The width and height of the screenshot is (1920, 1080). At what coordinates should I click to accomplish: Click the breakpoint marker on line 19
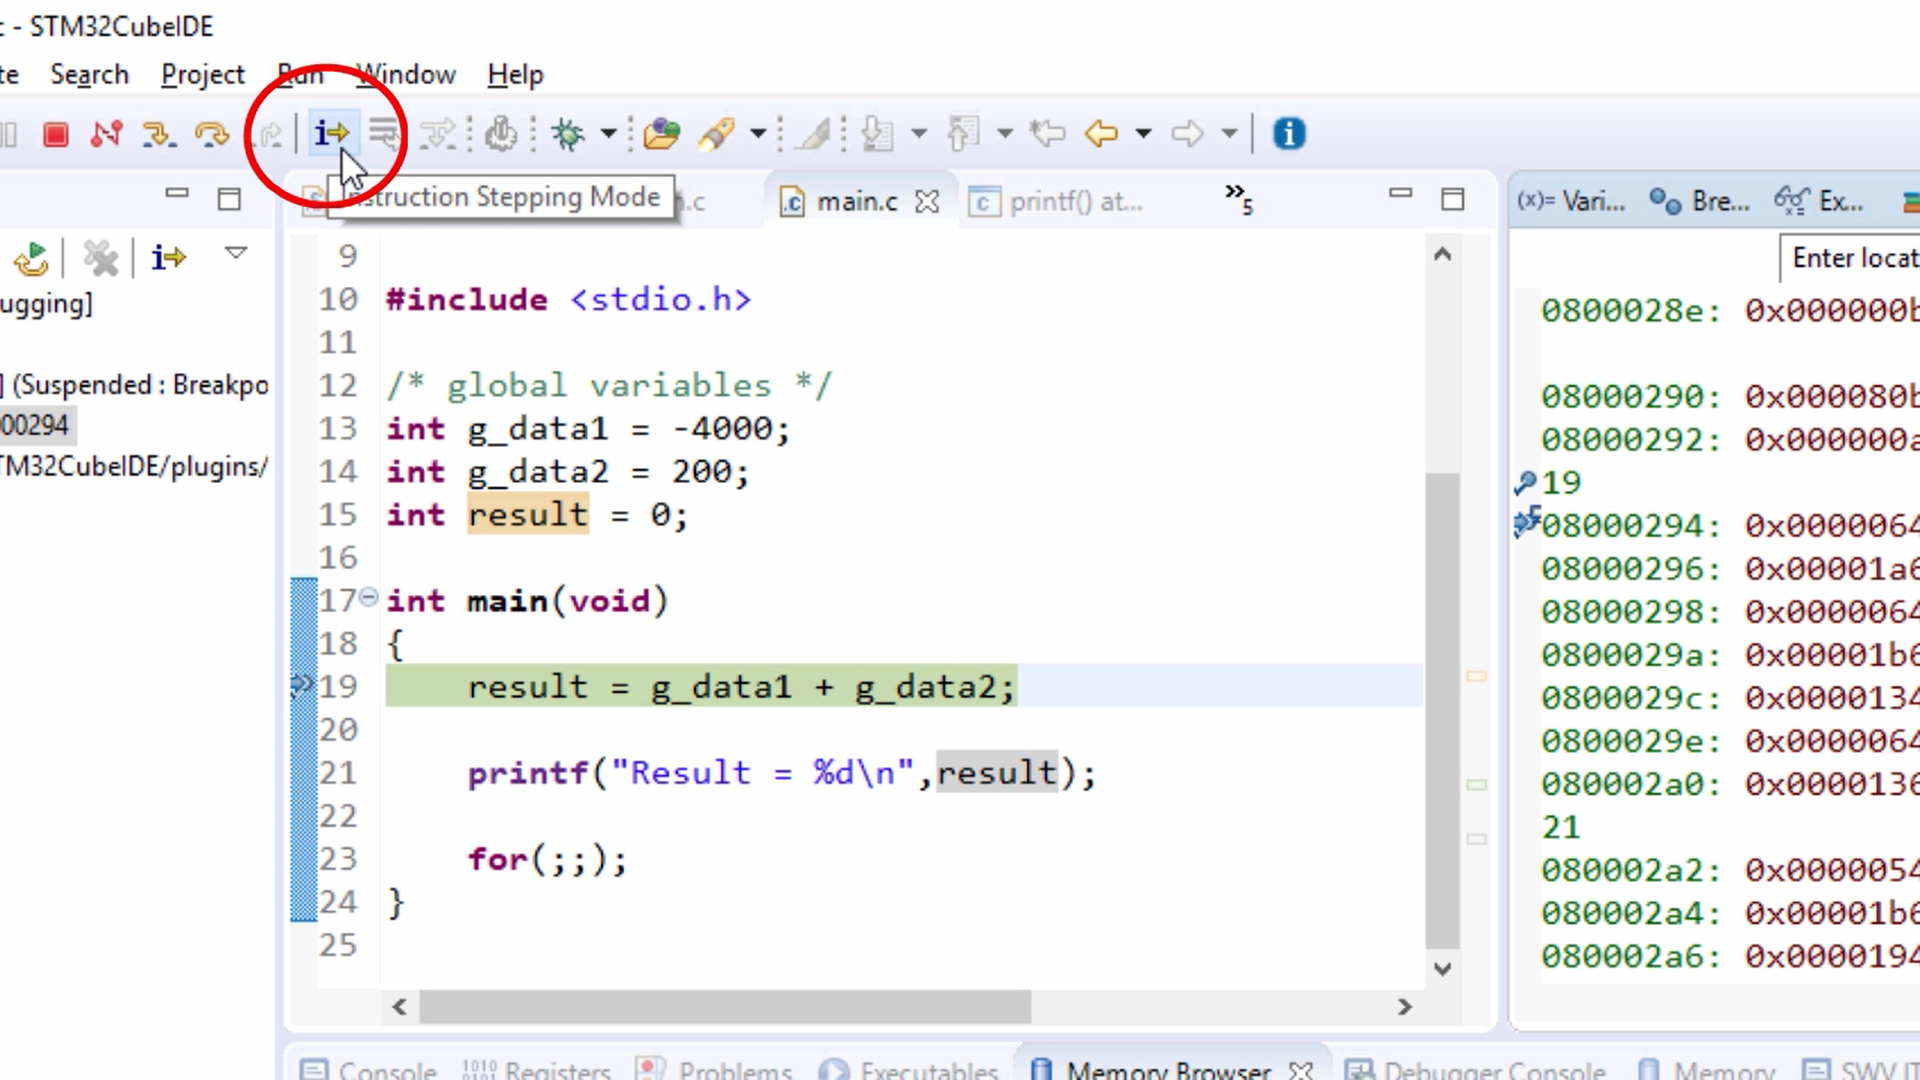302,685
